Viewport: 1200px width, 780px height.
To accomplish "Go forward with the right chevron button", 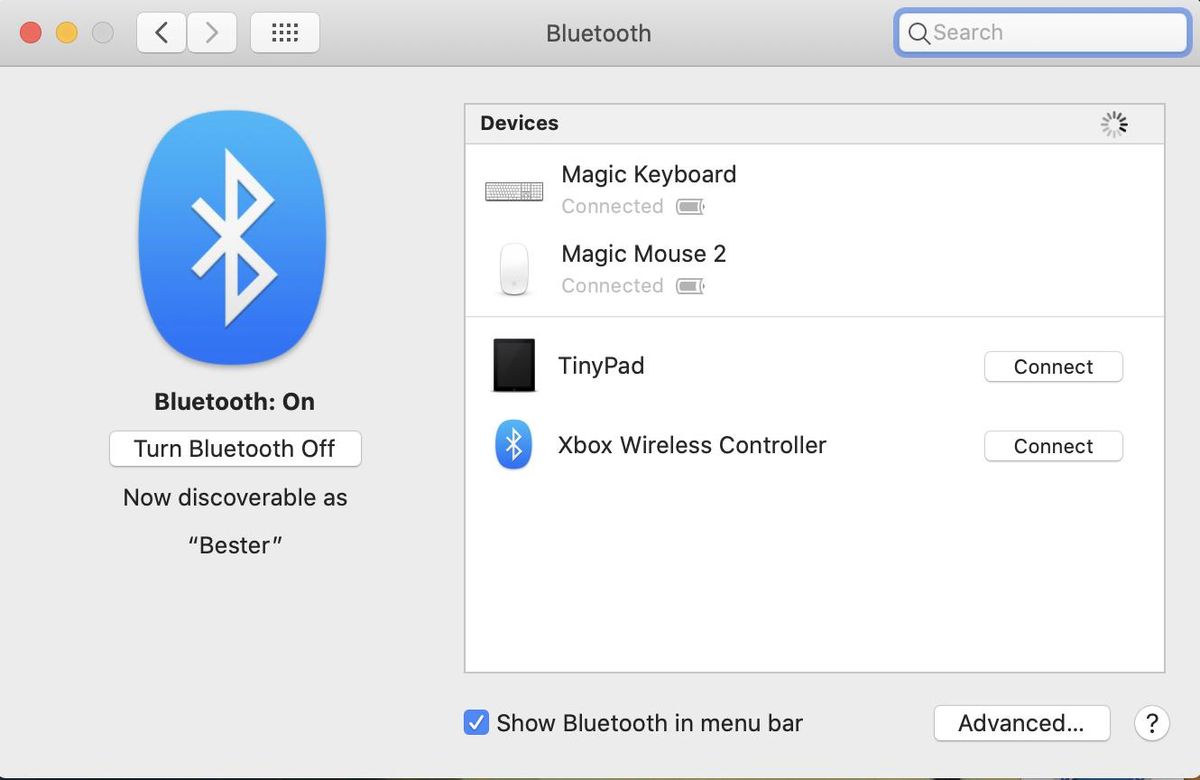I will tap(211, 33).
